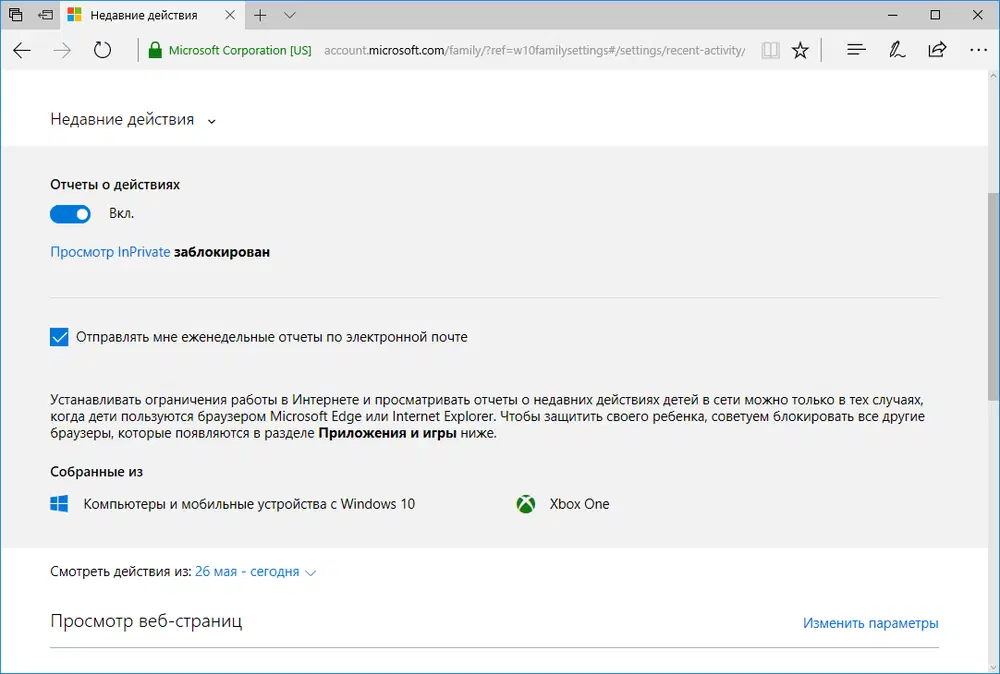The height and width of the screenshot is (674, 1000).
Task: Click the Add notes pen icon
Action: pyautogui.click(x=897, y=50)
